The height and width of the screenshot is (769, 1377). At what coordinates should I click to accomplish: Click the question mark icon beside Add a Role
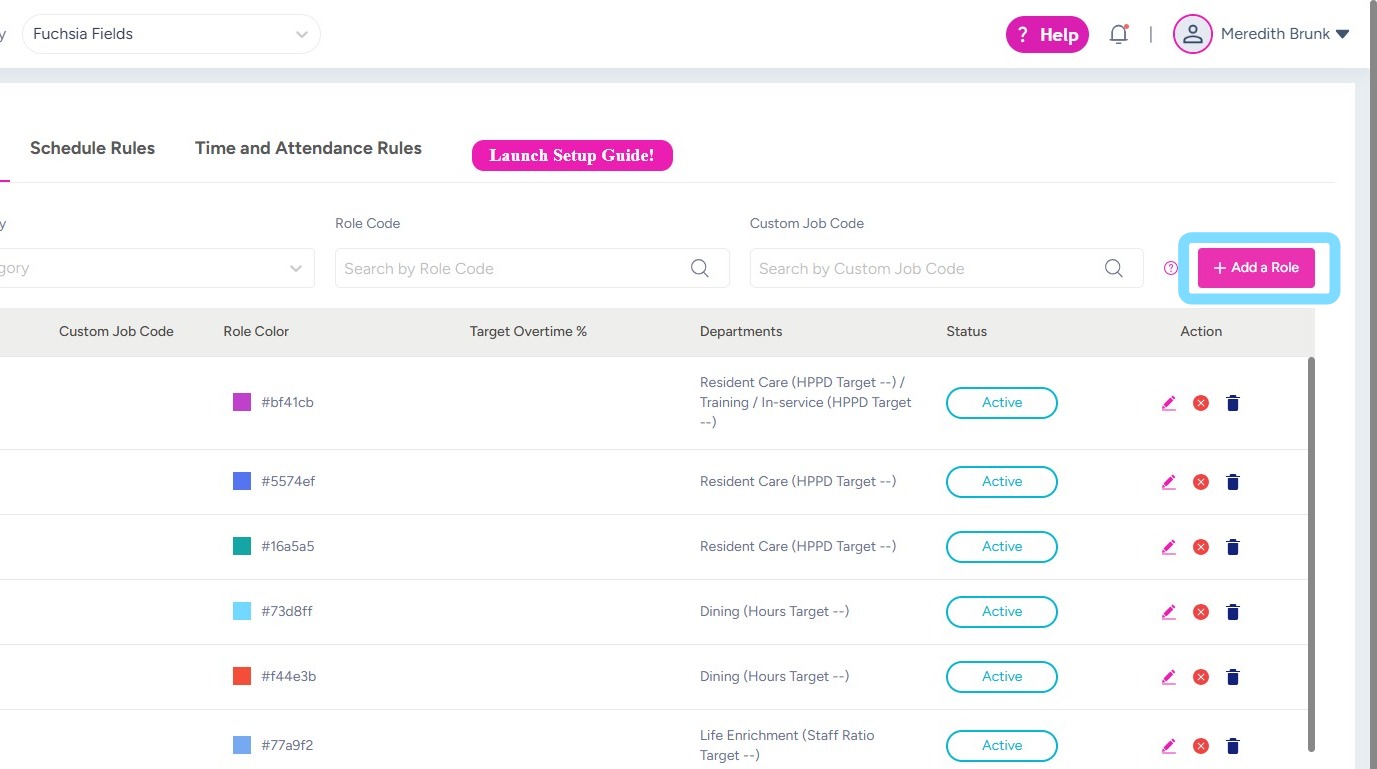click(x=1171, y=268)
